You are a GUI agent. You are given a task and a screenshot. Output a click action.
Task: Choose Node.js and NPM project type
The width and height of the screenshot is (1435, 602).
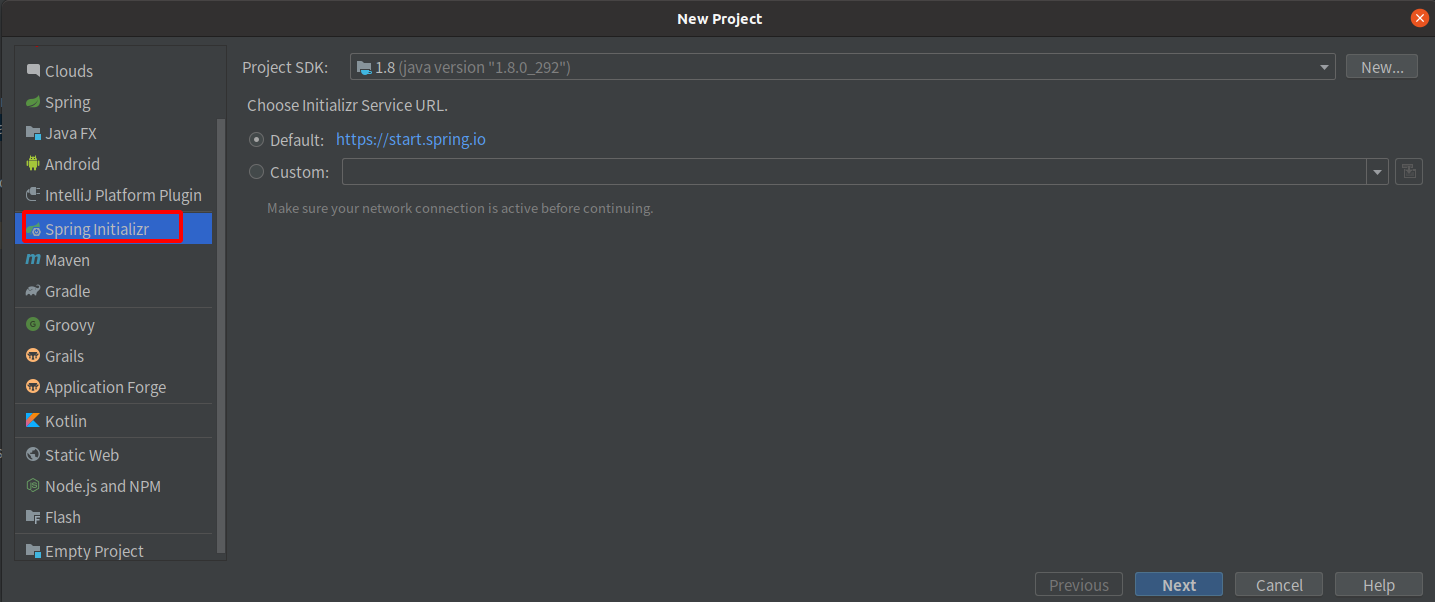click(115, 486)
